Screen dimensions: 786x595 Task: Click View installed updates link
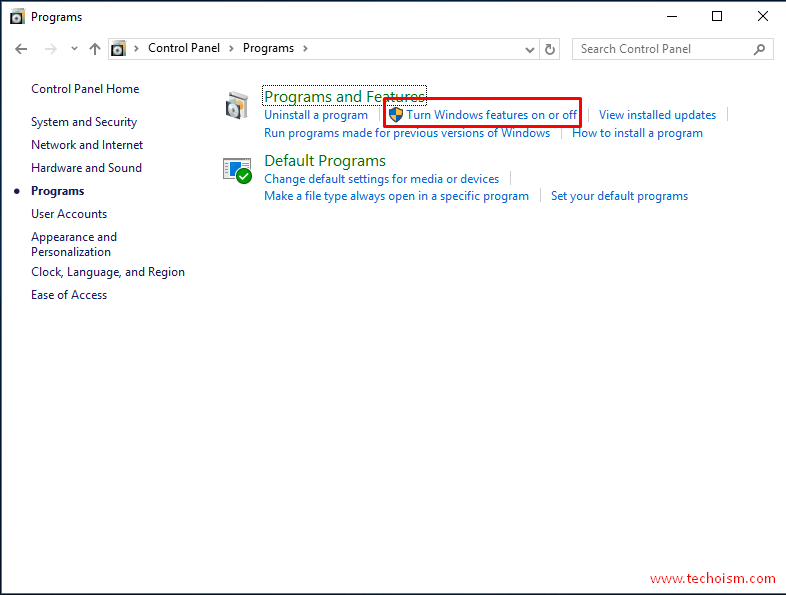tap(657, 115)
